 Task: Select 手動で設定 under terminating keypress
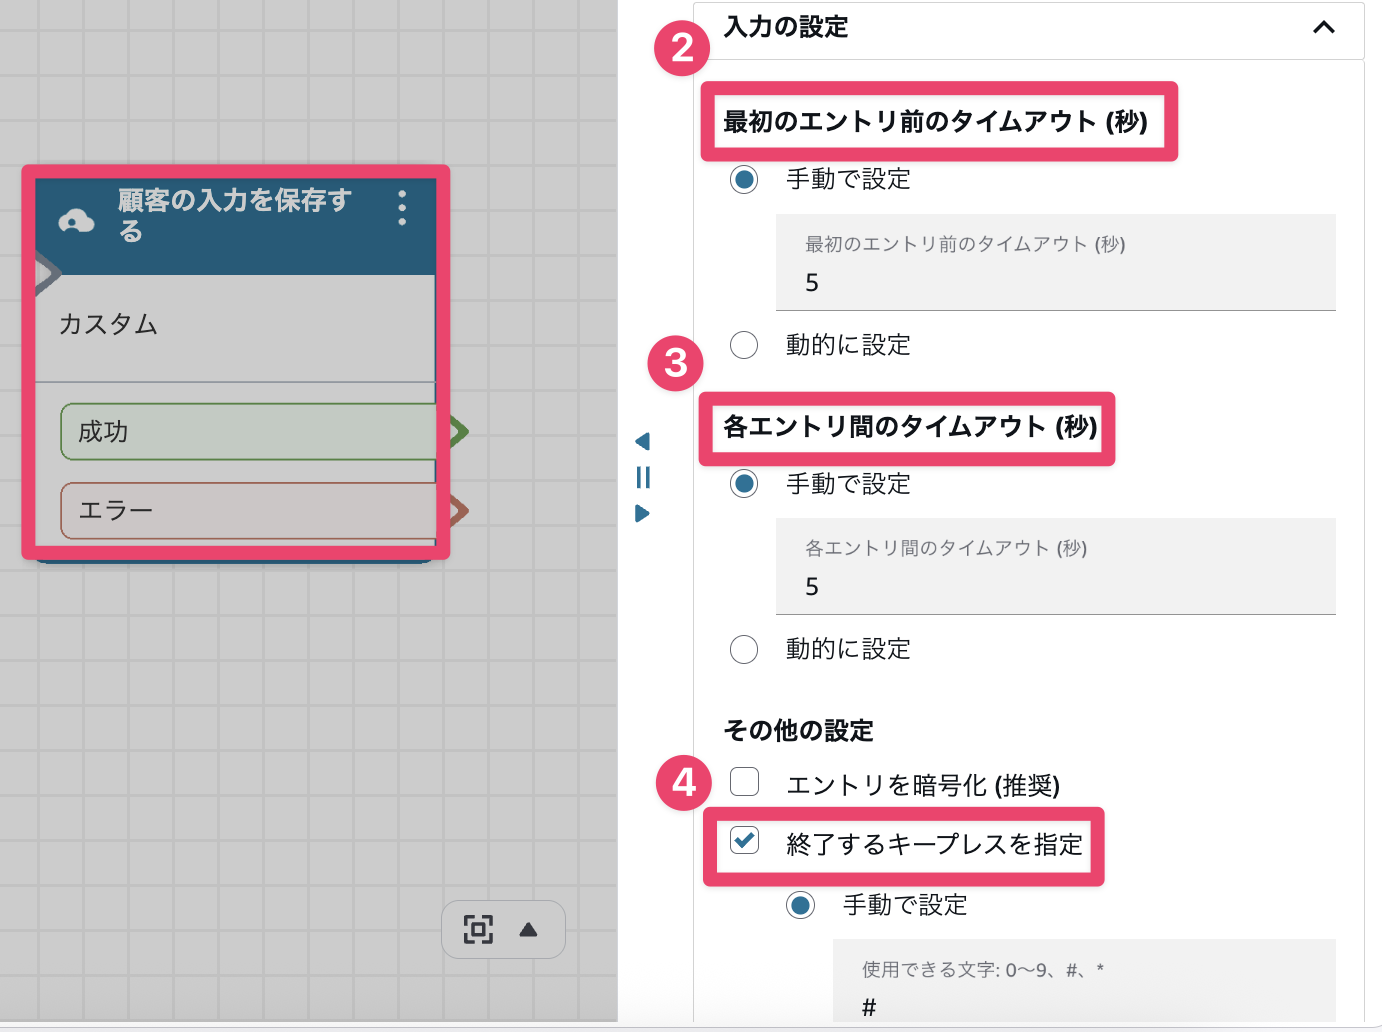pos(800,906)
